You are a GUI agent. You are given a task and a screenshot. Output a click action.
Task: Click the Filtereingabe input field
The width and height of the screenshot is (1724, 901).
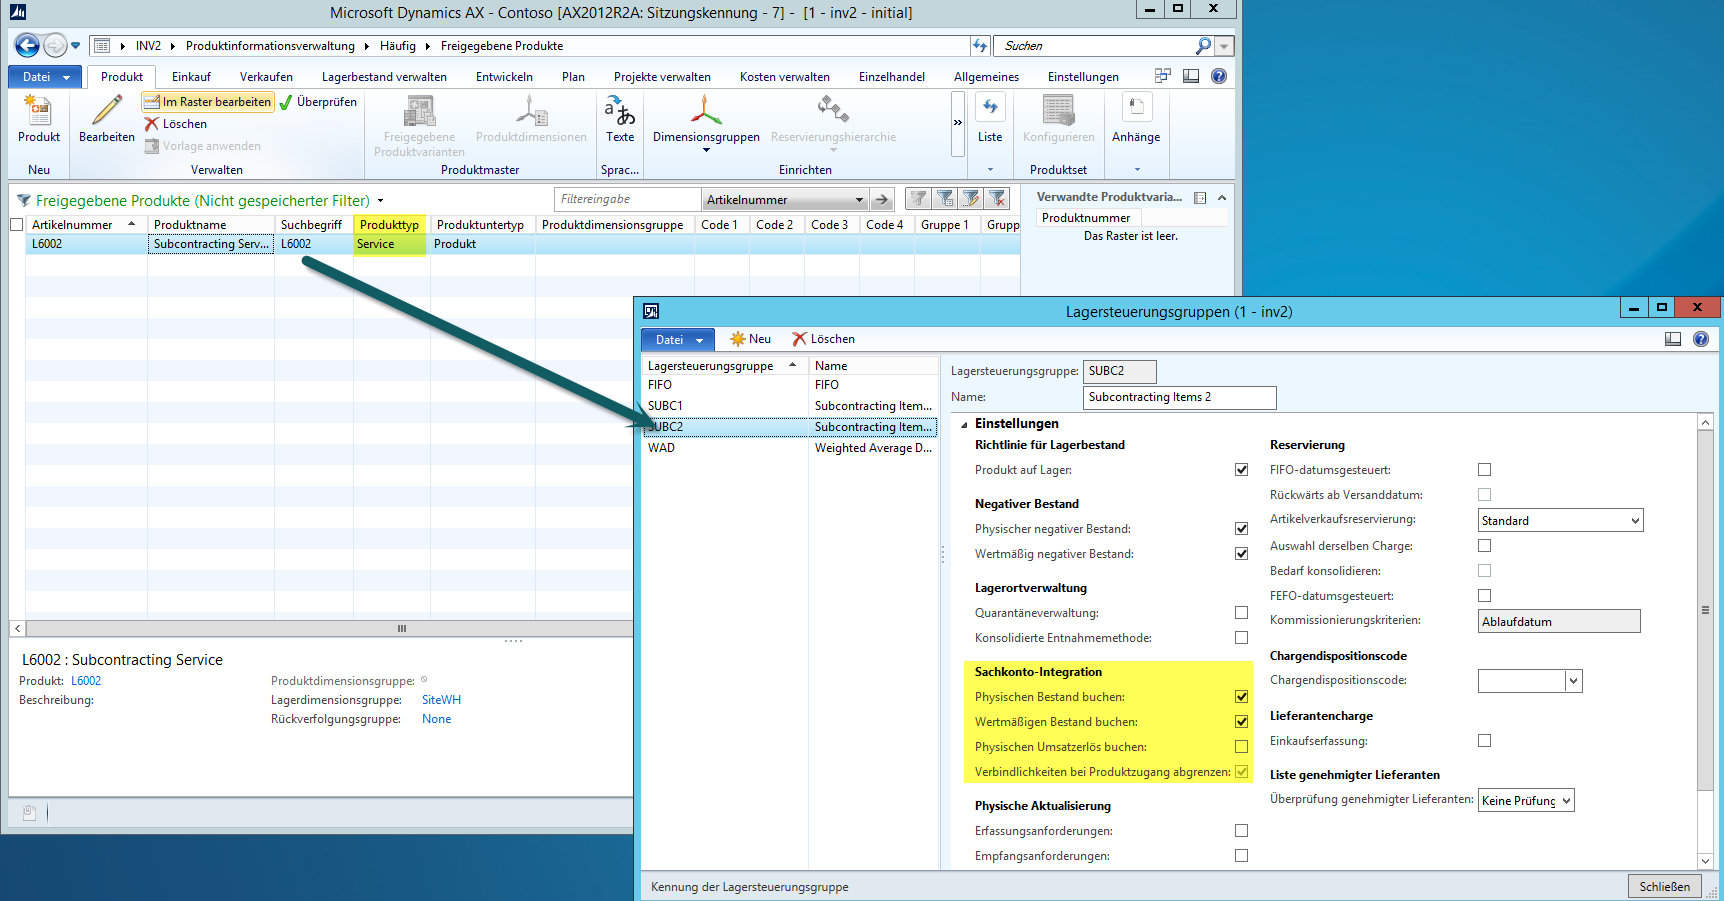coord(626,199)
